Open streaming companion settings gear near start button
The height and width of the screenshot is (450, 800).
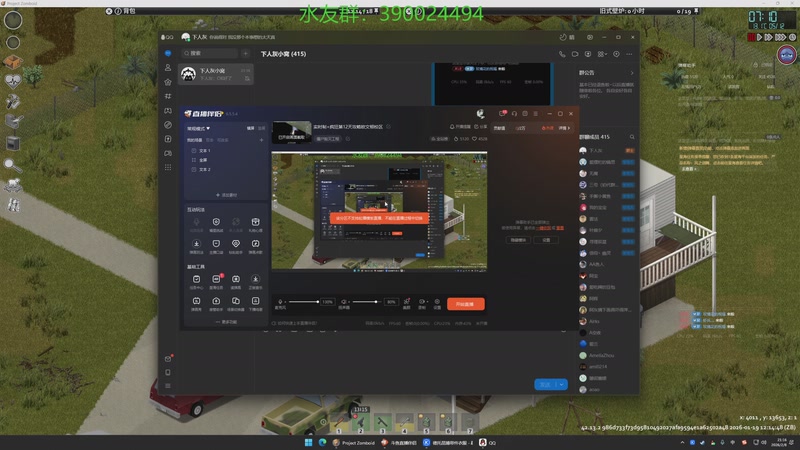(x=437, y=302)
